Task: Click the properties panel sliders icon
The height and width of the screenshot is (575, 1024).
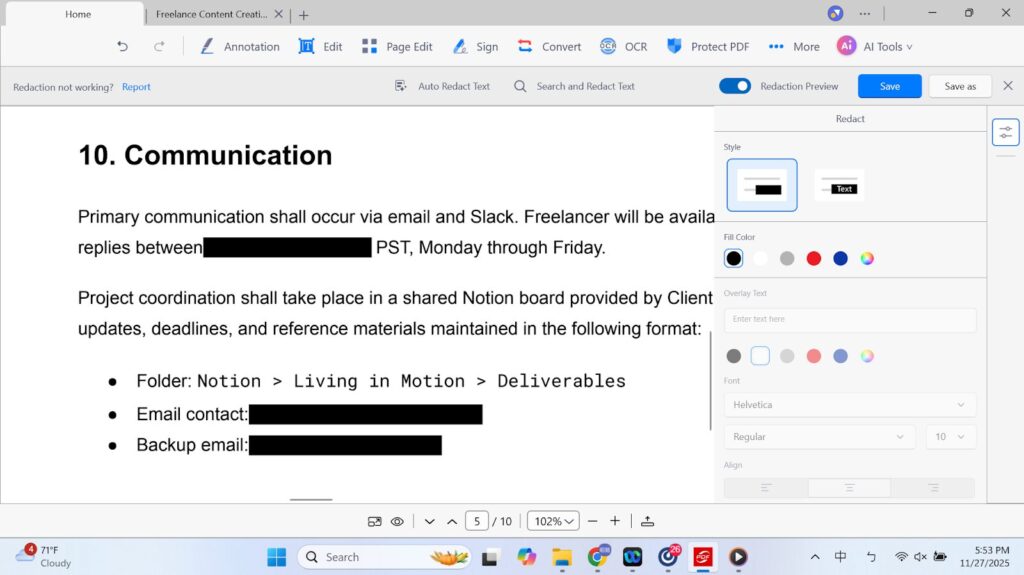Action: pyautogui.click(x=1005, y=132)
